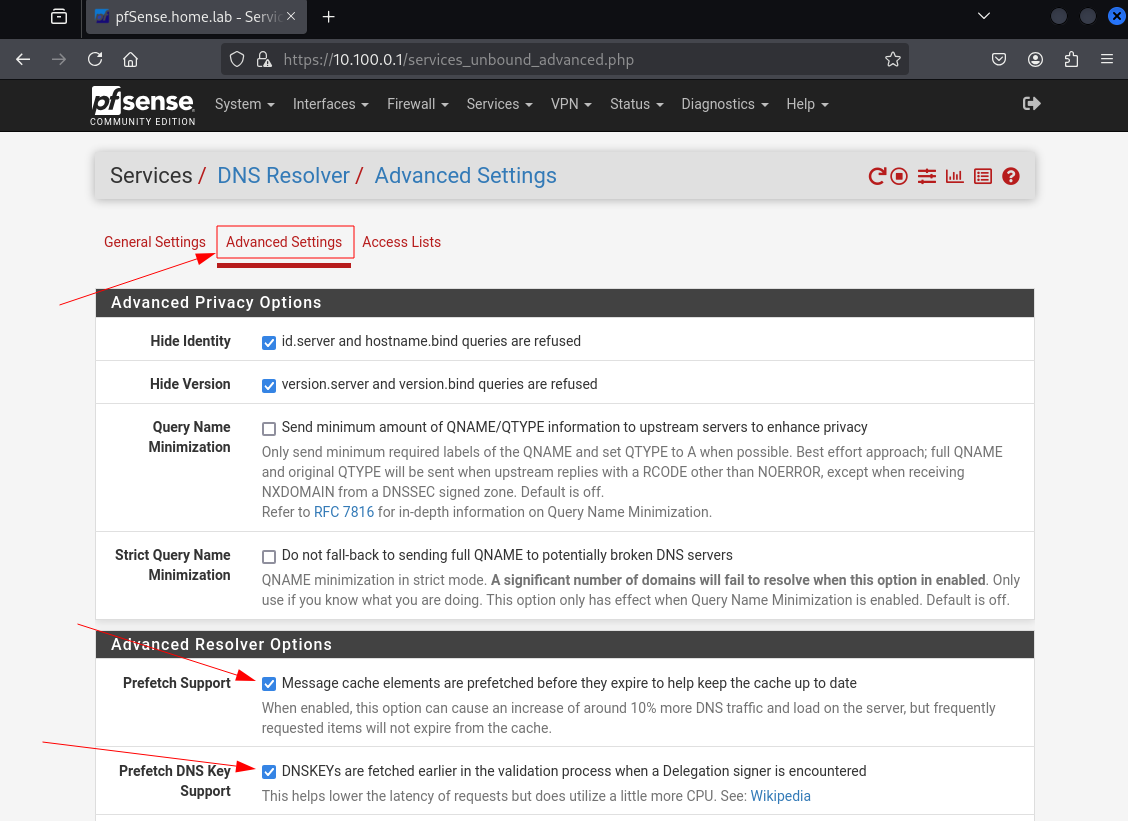Image resolution: width=1128 pixels, height=821 pixels.
Task: Expand the Services menu
Action: [x=499, y=104]
